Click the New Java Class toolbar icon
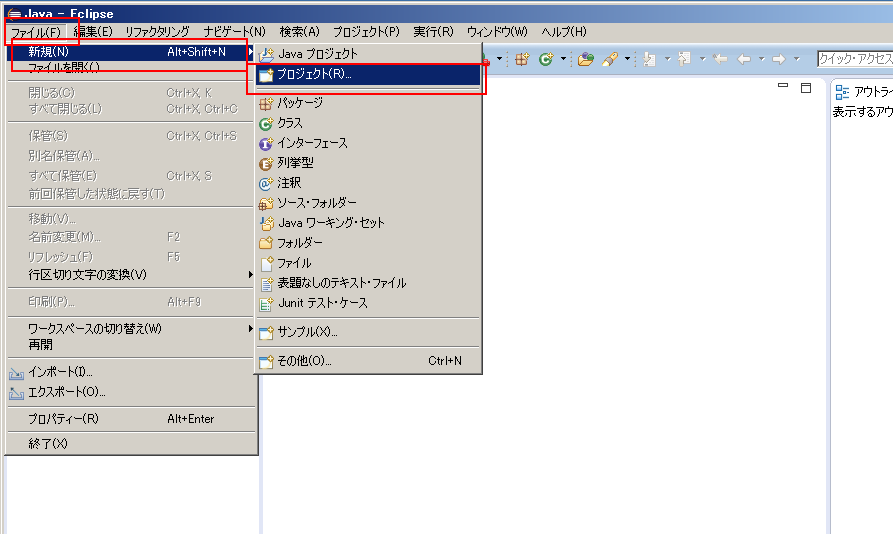The height and width of the screenshot is (534, 893). 546,59
